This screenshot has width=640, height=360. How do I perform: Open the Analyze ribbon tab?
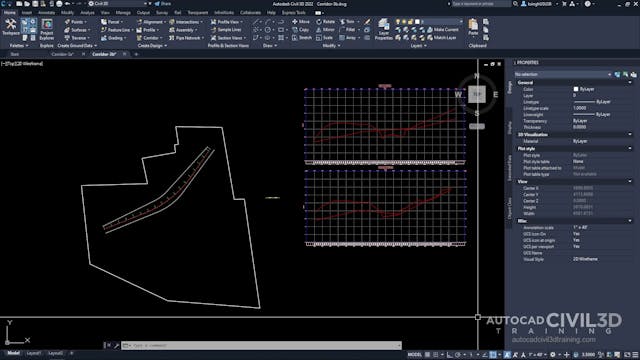coord(87,13)
